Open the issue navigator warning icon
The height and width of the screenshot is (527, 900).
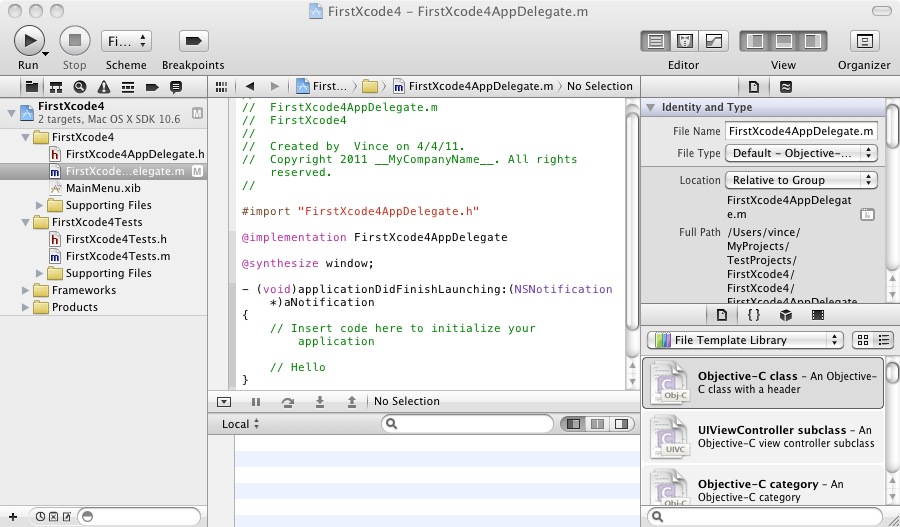tap(104, 87)
